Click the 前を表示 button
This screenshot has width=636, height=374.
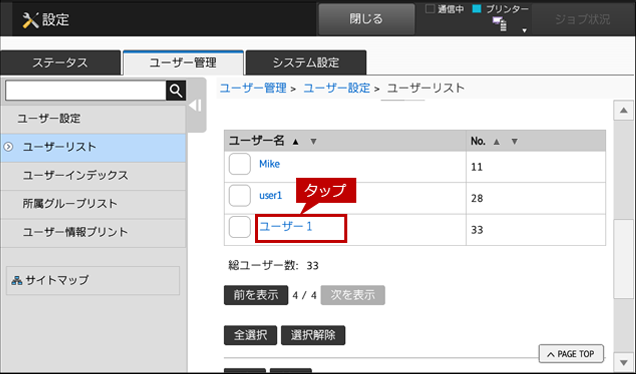[x=256, y=295]
